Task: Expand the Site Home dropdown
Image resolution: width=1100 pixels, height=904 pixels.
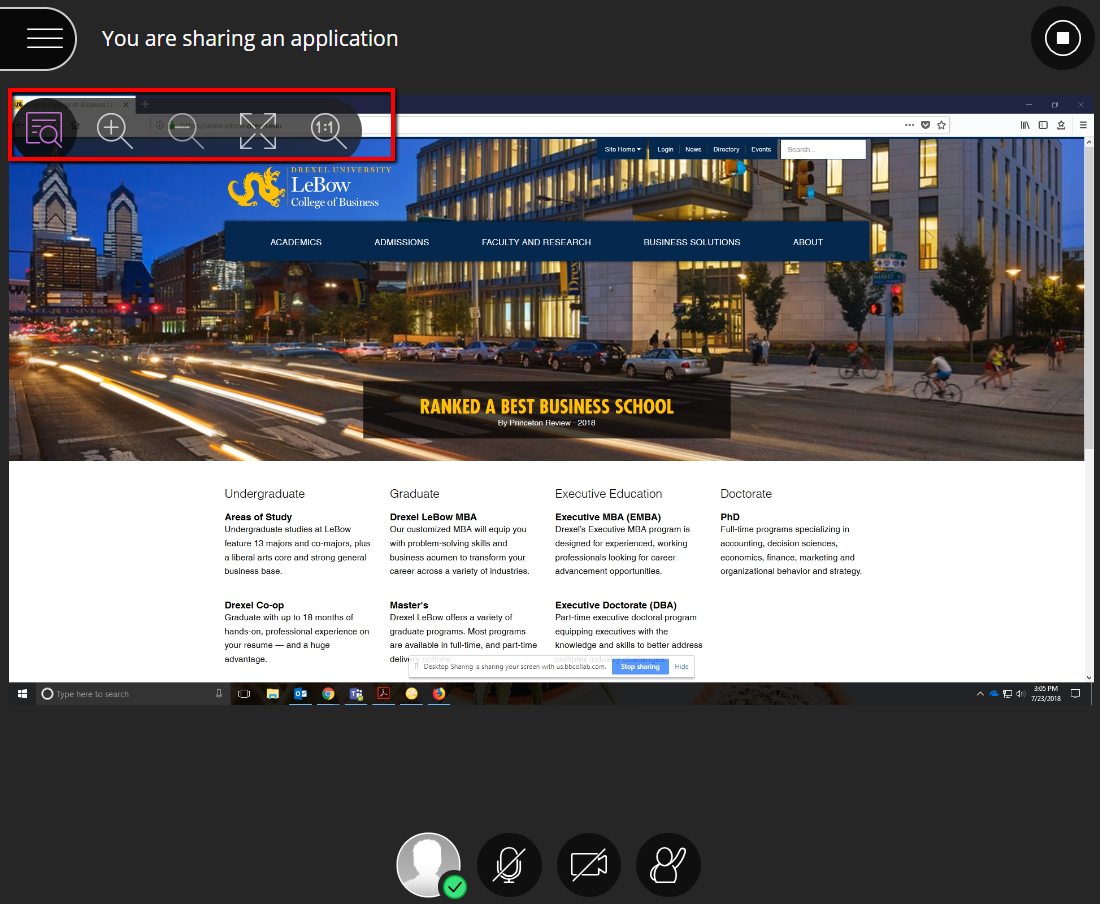Action: [x=622, y=149]
